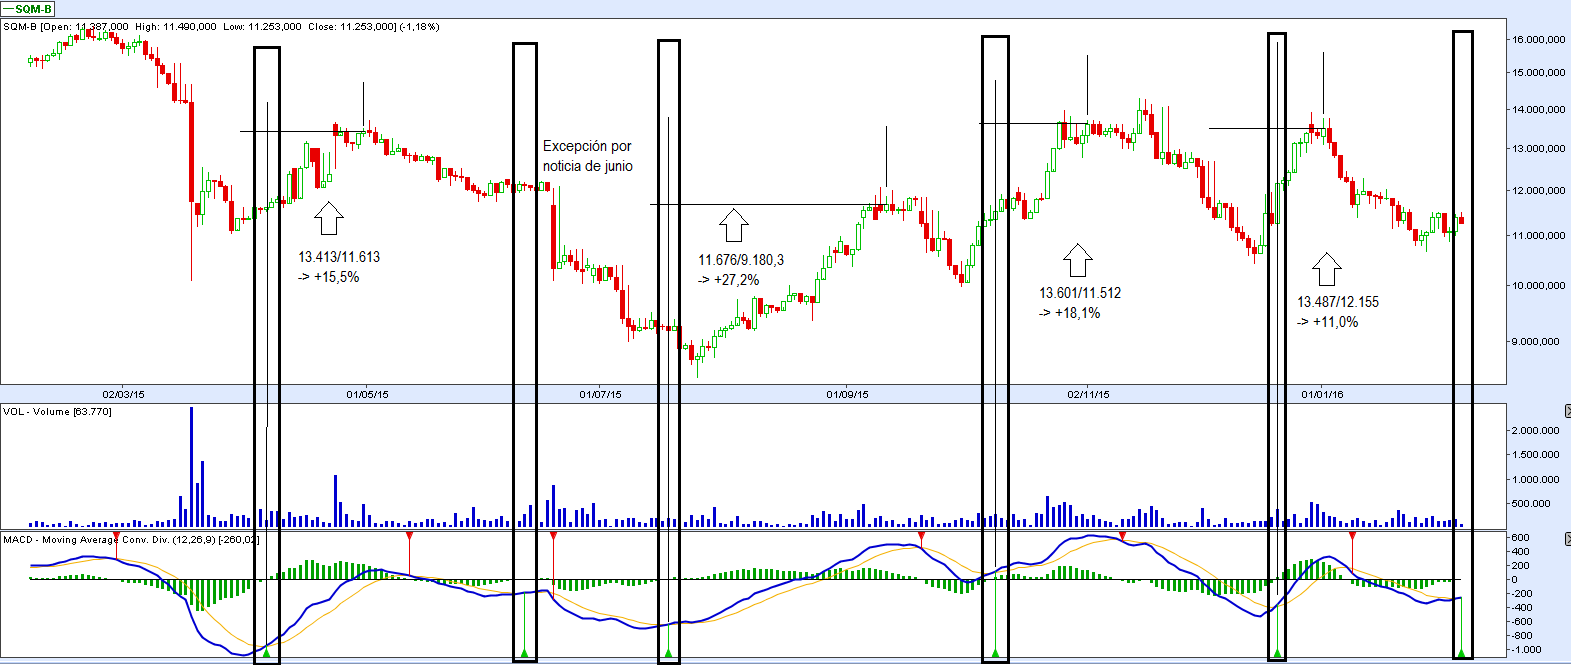Select the 'Excepción por noticia de junio' annotation
Screen dimensions: 1571x665
tap(588, 156)
